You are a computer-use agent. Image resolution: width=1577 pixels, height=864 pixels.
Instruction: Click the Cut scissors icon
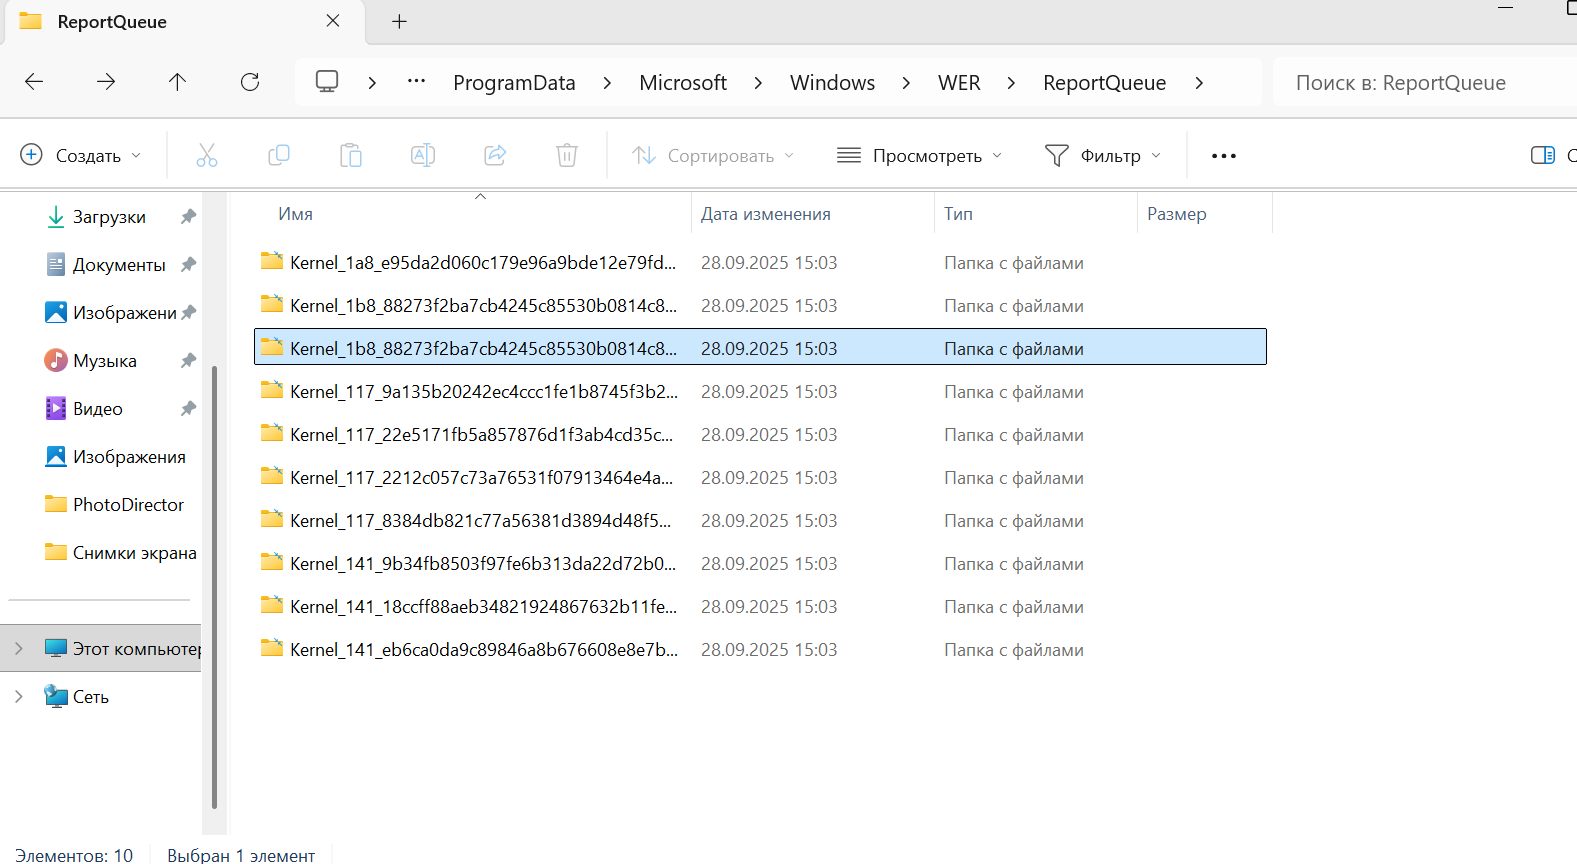click(x=207, y=155)
